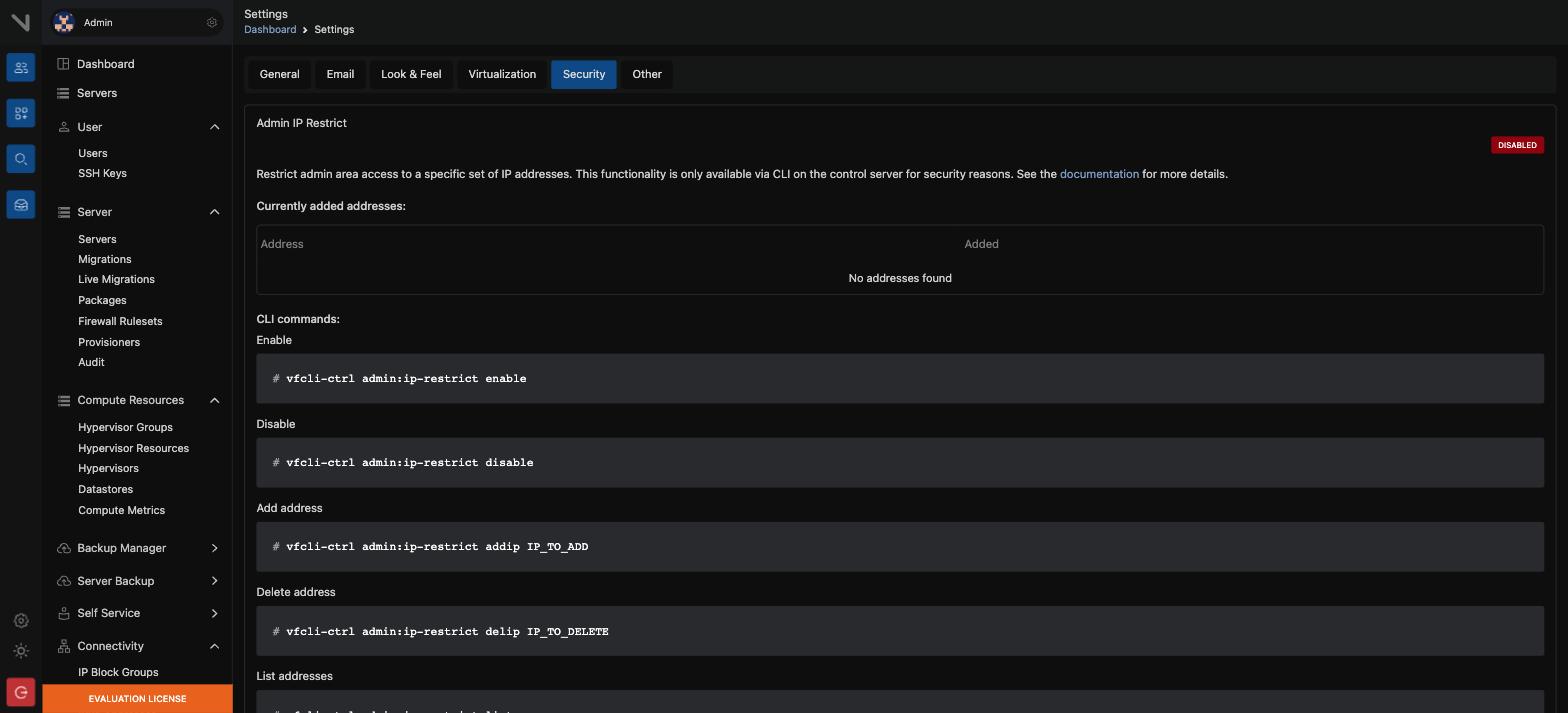Open Live Migrations in sidebar
Image resolution: width=1568 pixels, height=713 pixels.
116,279
